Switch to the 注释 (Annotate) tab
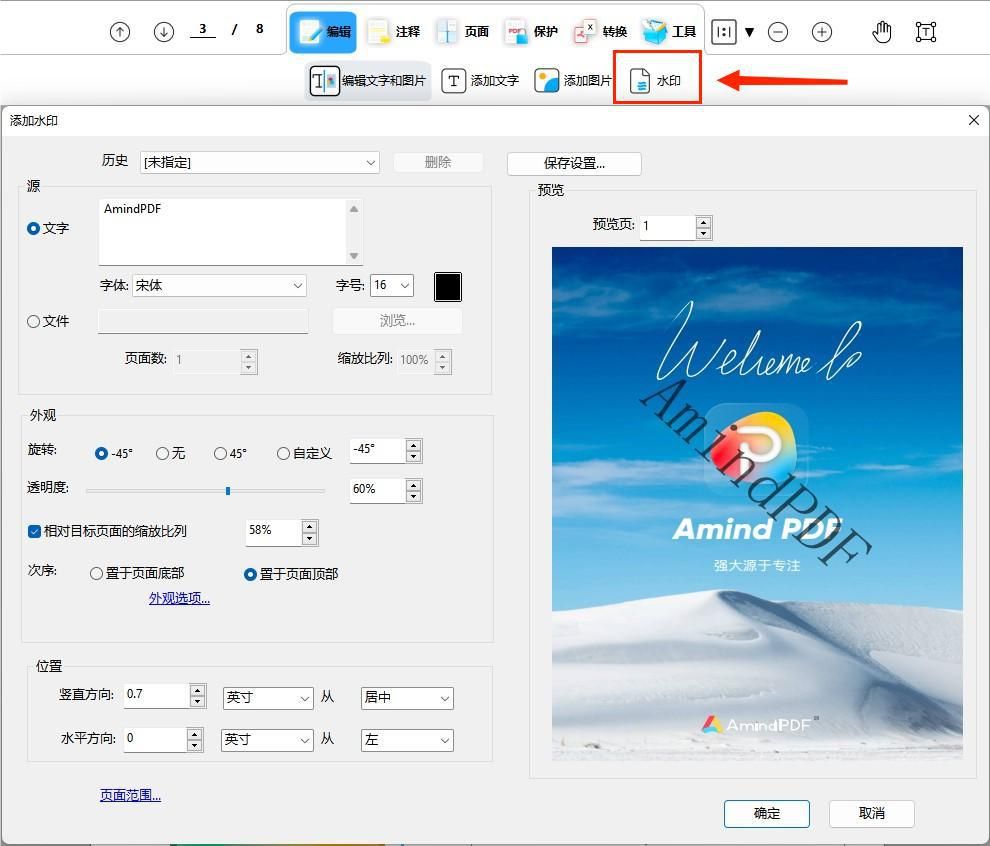This screenshot has height=846, width=990. pyautogui.click(x=393, y=32)
